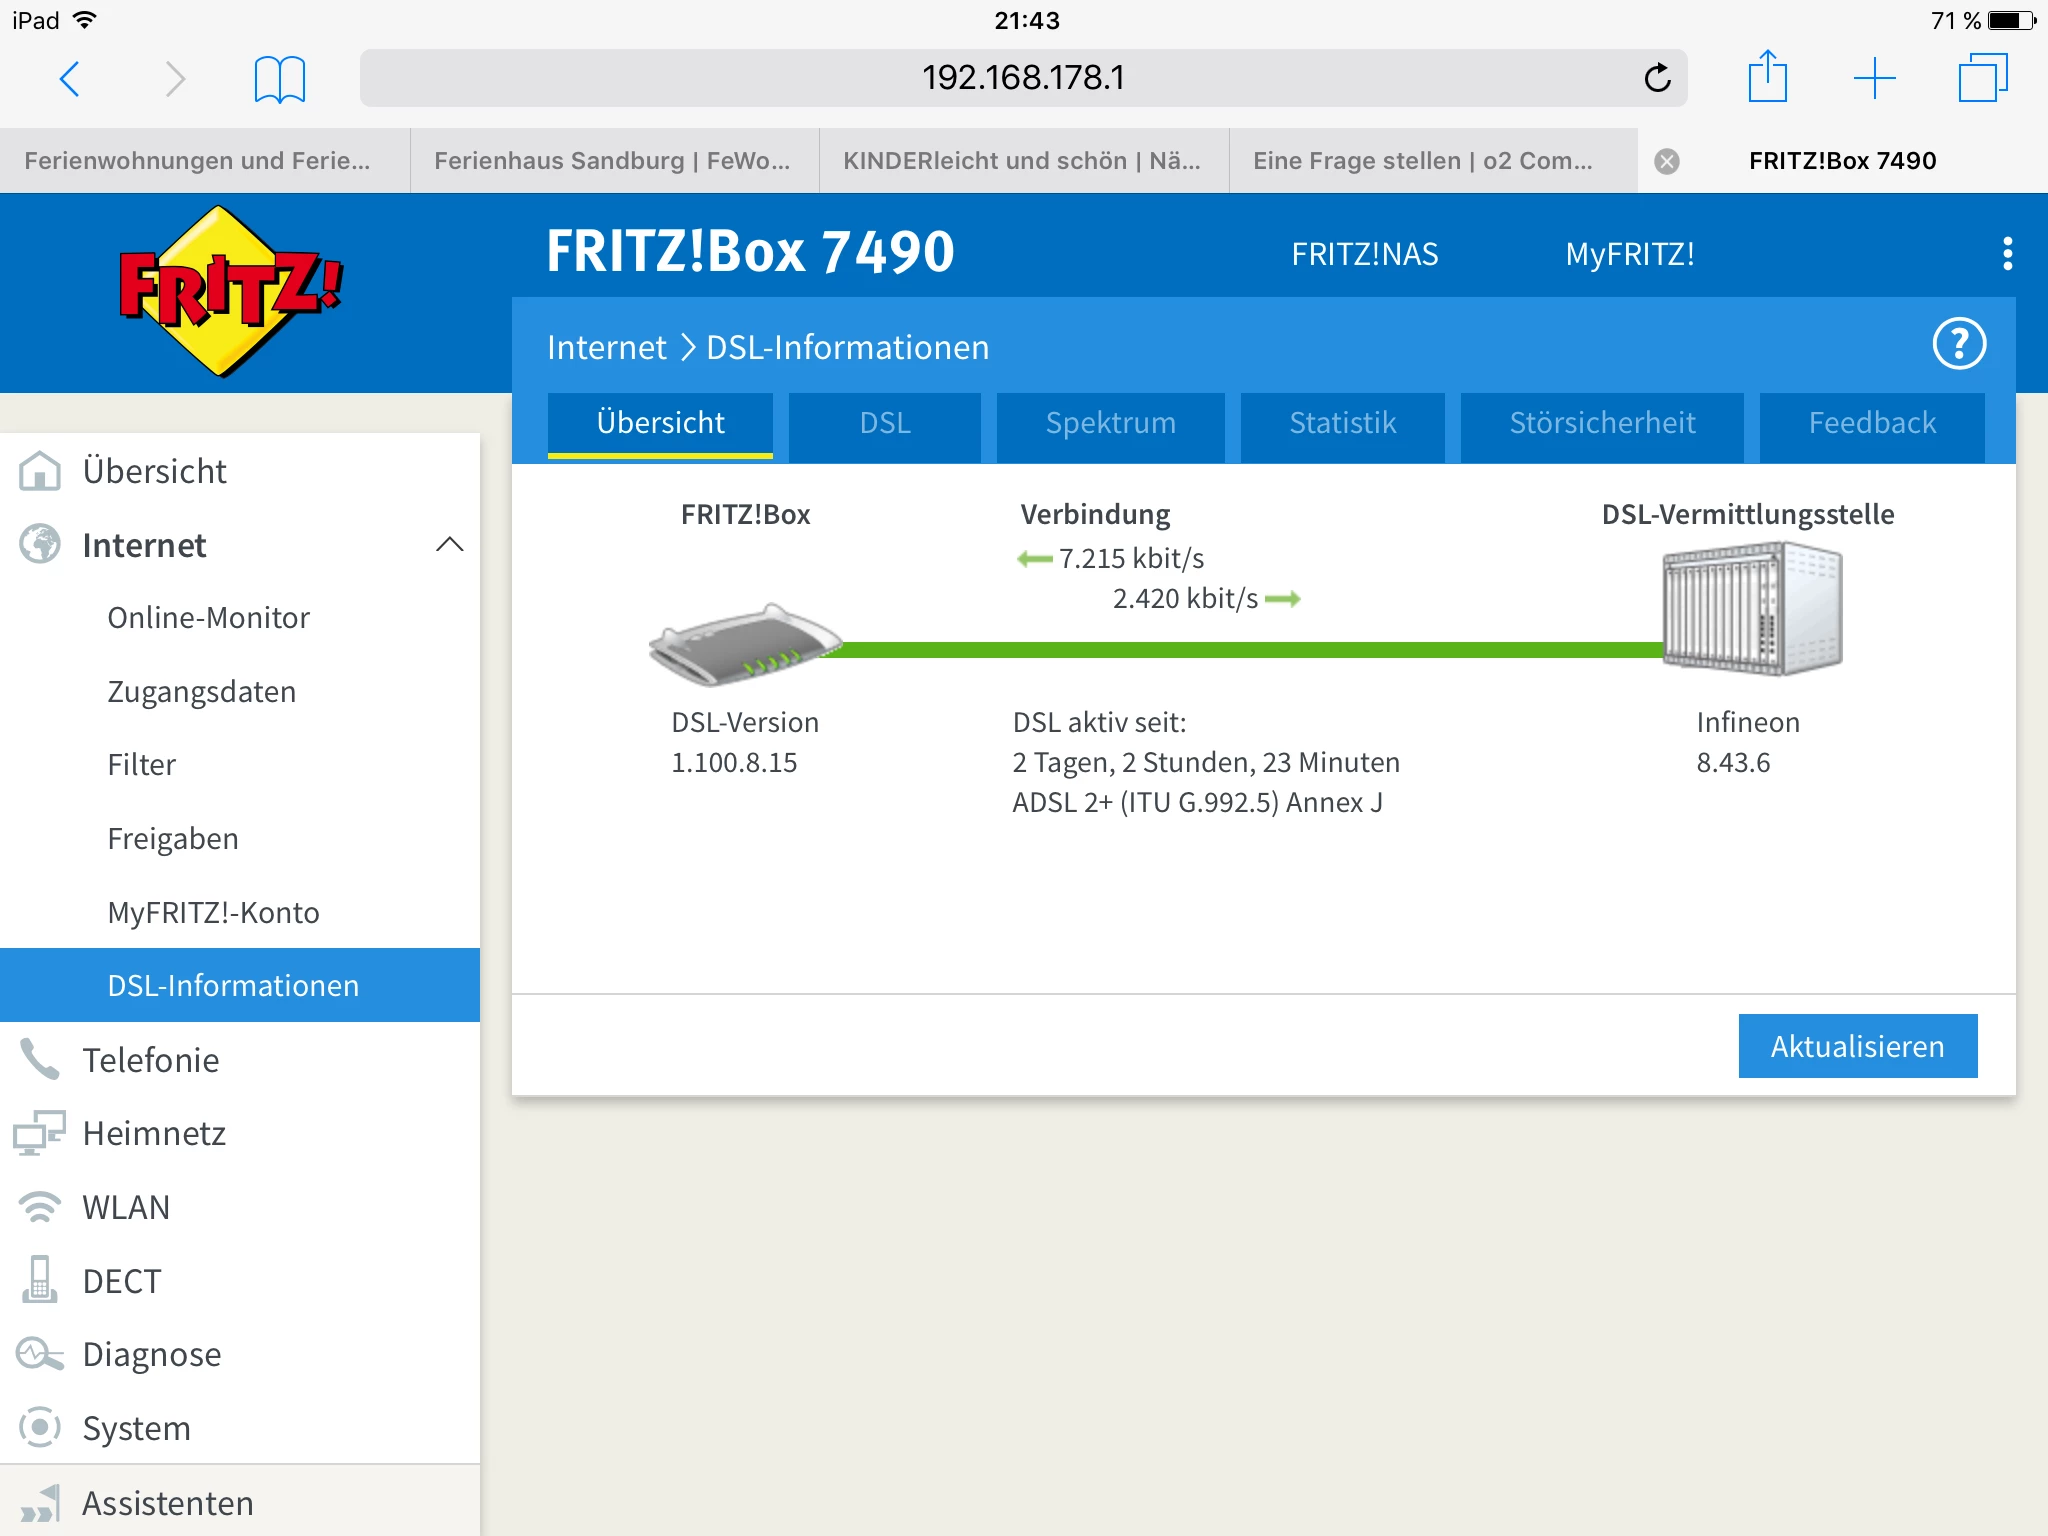Open Filter submenu item
The image size is (2048, 1536).
240,765
